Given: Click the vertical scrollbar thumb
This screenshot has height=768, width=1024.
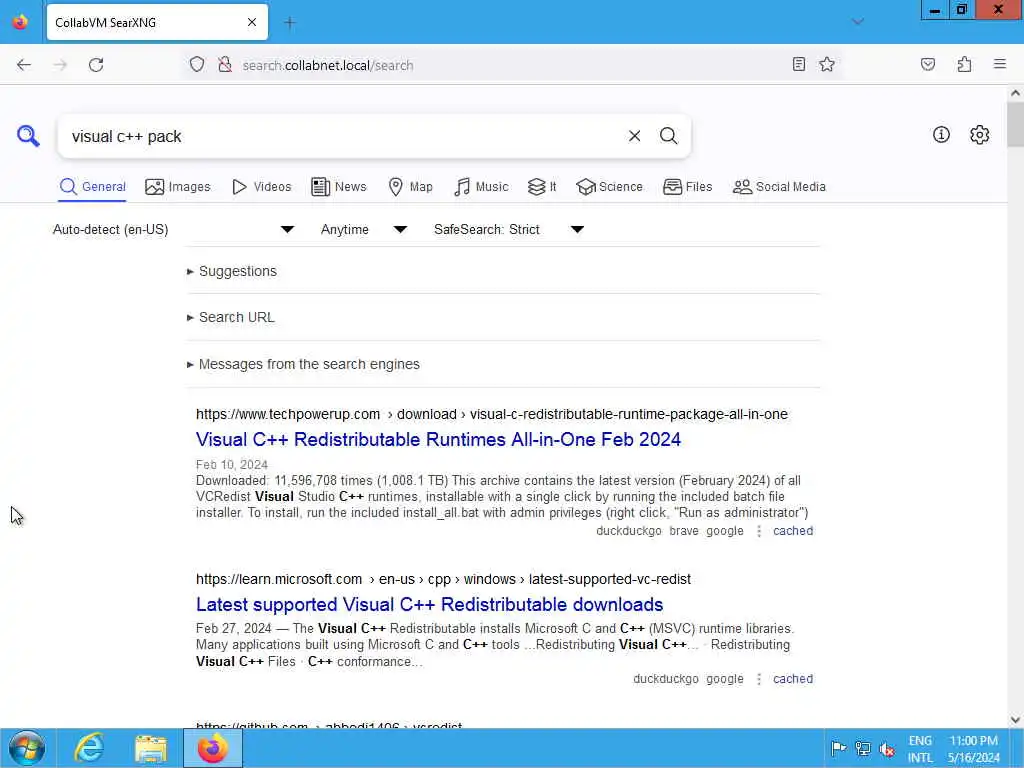Looking at the screenshot, I should point(1015,124).
